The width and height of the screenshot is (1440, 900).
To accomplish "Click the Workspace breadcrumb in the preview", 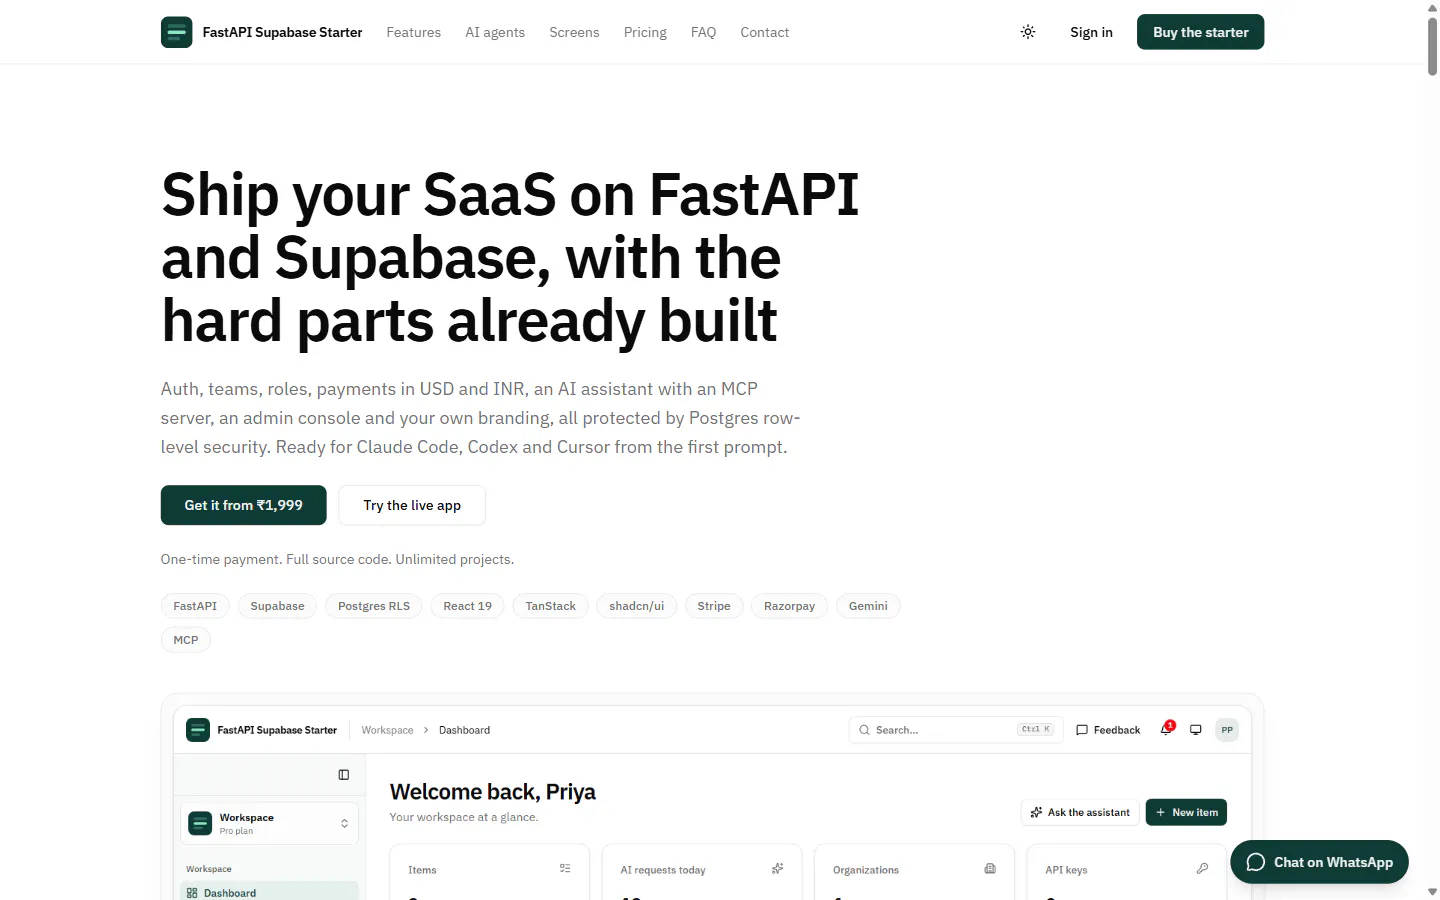I will [x=388, y=730].
